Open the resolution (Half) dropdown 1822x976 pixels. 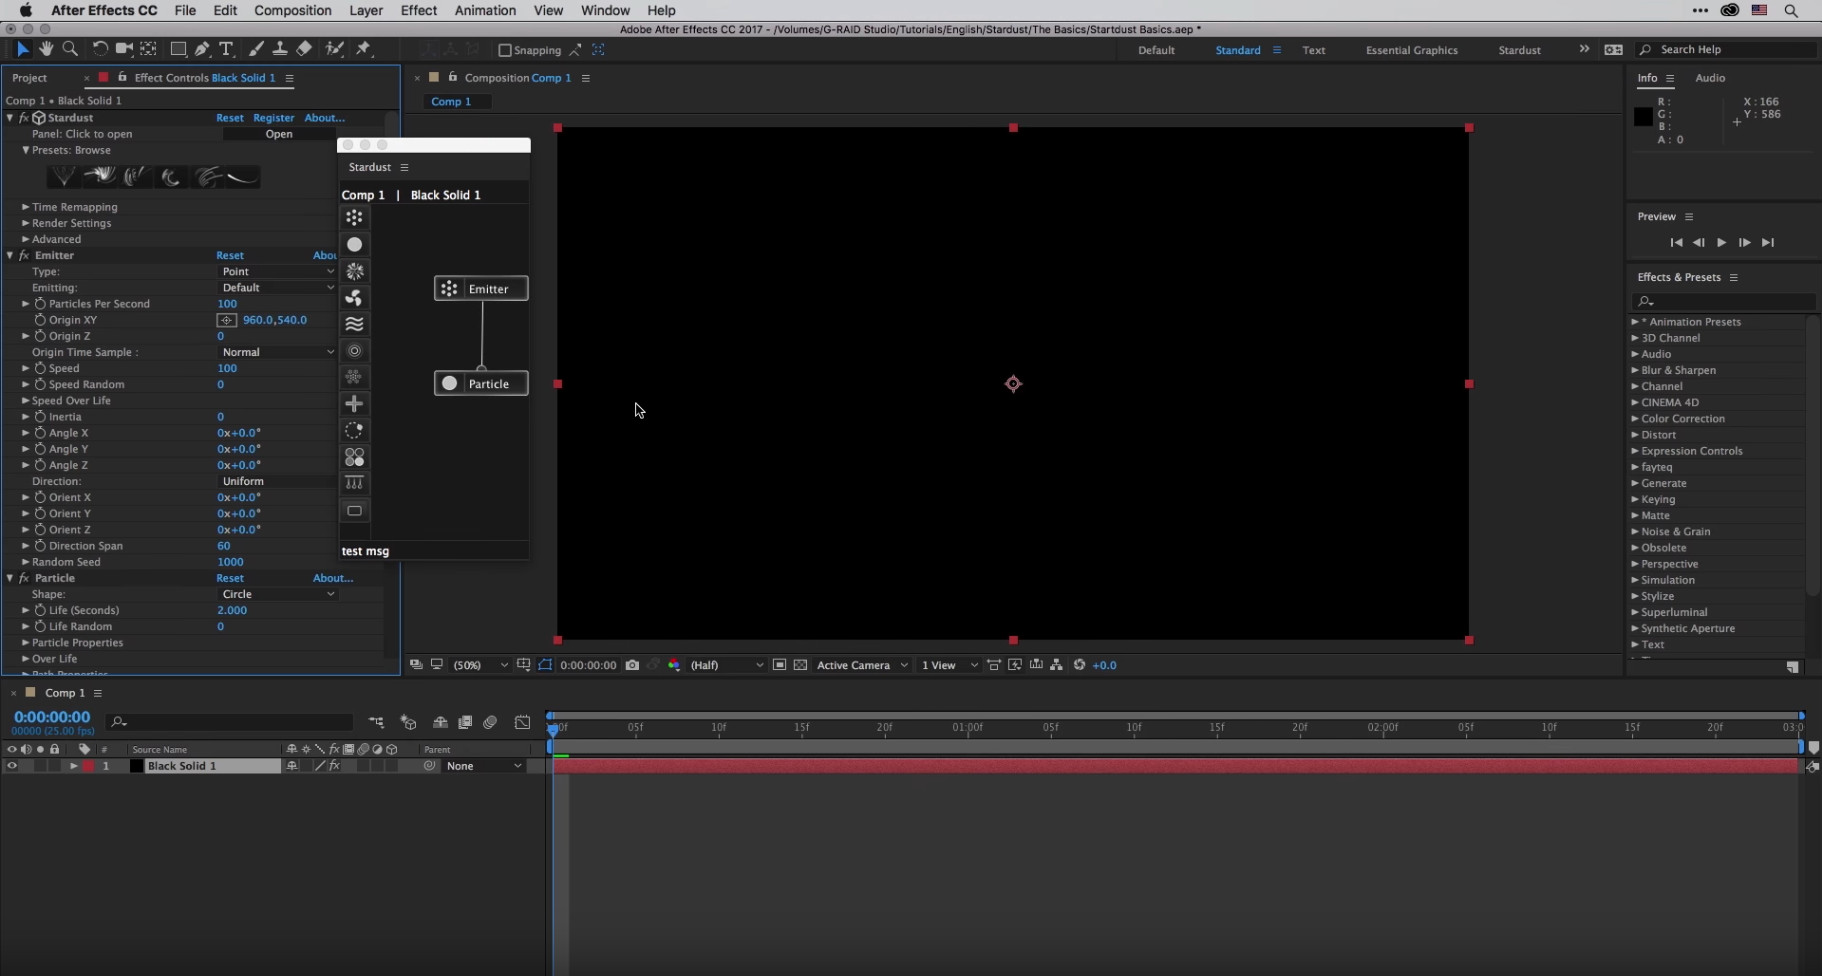pos(727,665)
